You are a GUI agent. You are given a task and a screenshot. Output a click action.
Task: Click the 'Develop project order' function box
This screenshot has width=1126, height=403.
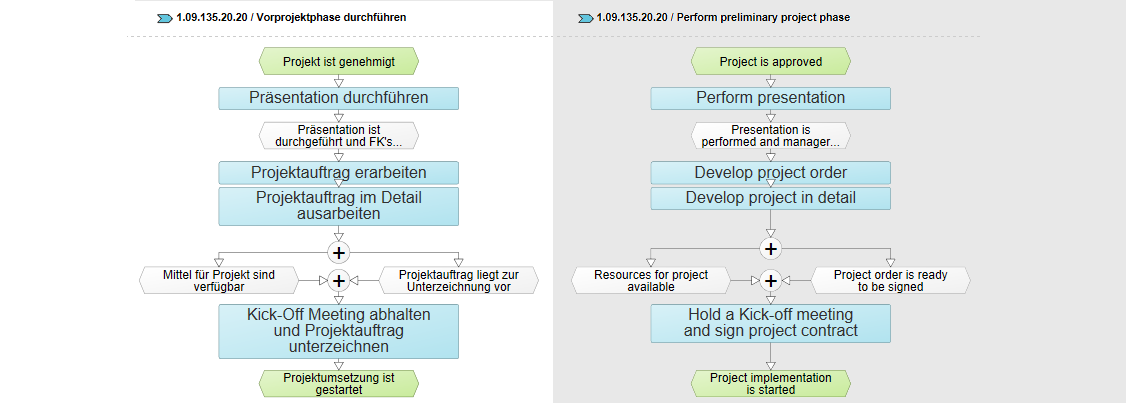pos(771,173)
